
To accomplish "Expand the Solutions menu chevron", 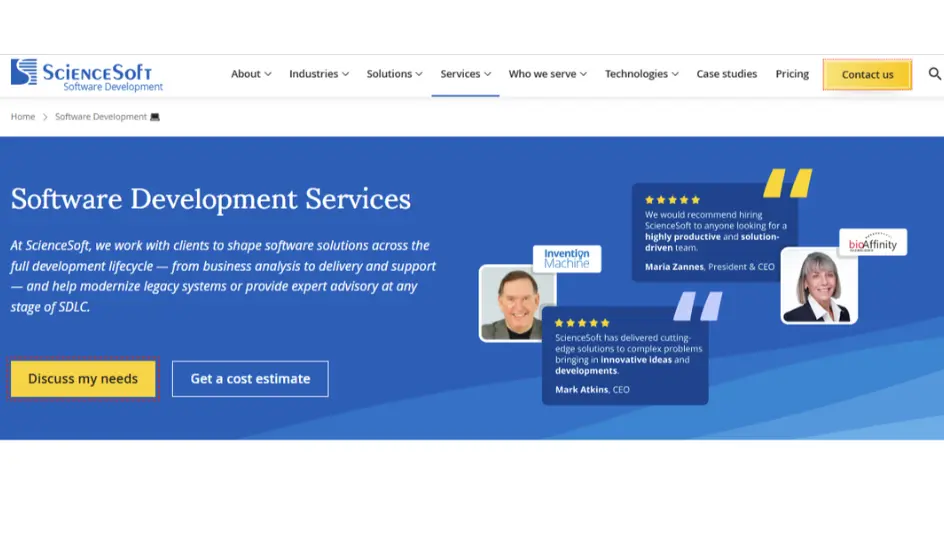I will coord(419,74).
